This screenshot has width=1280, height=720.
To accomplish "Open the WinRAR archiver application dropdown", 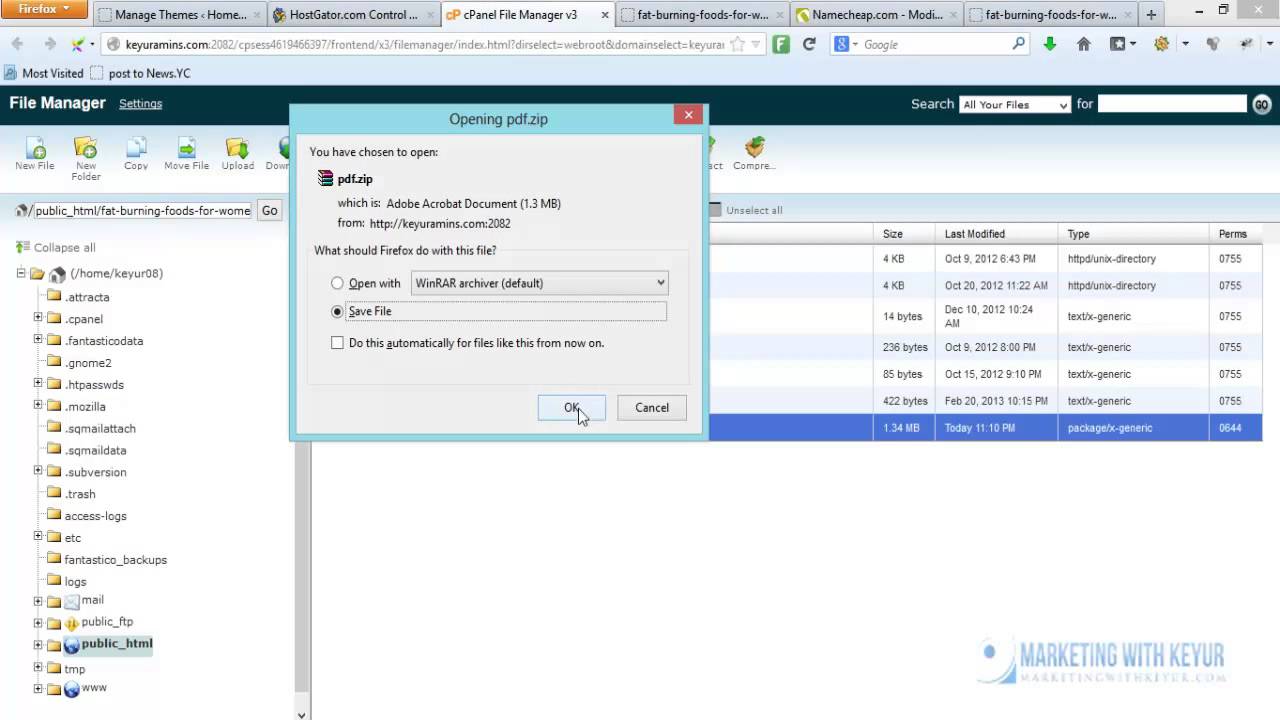I will point(539,283).
